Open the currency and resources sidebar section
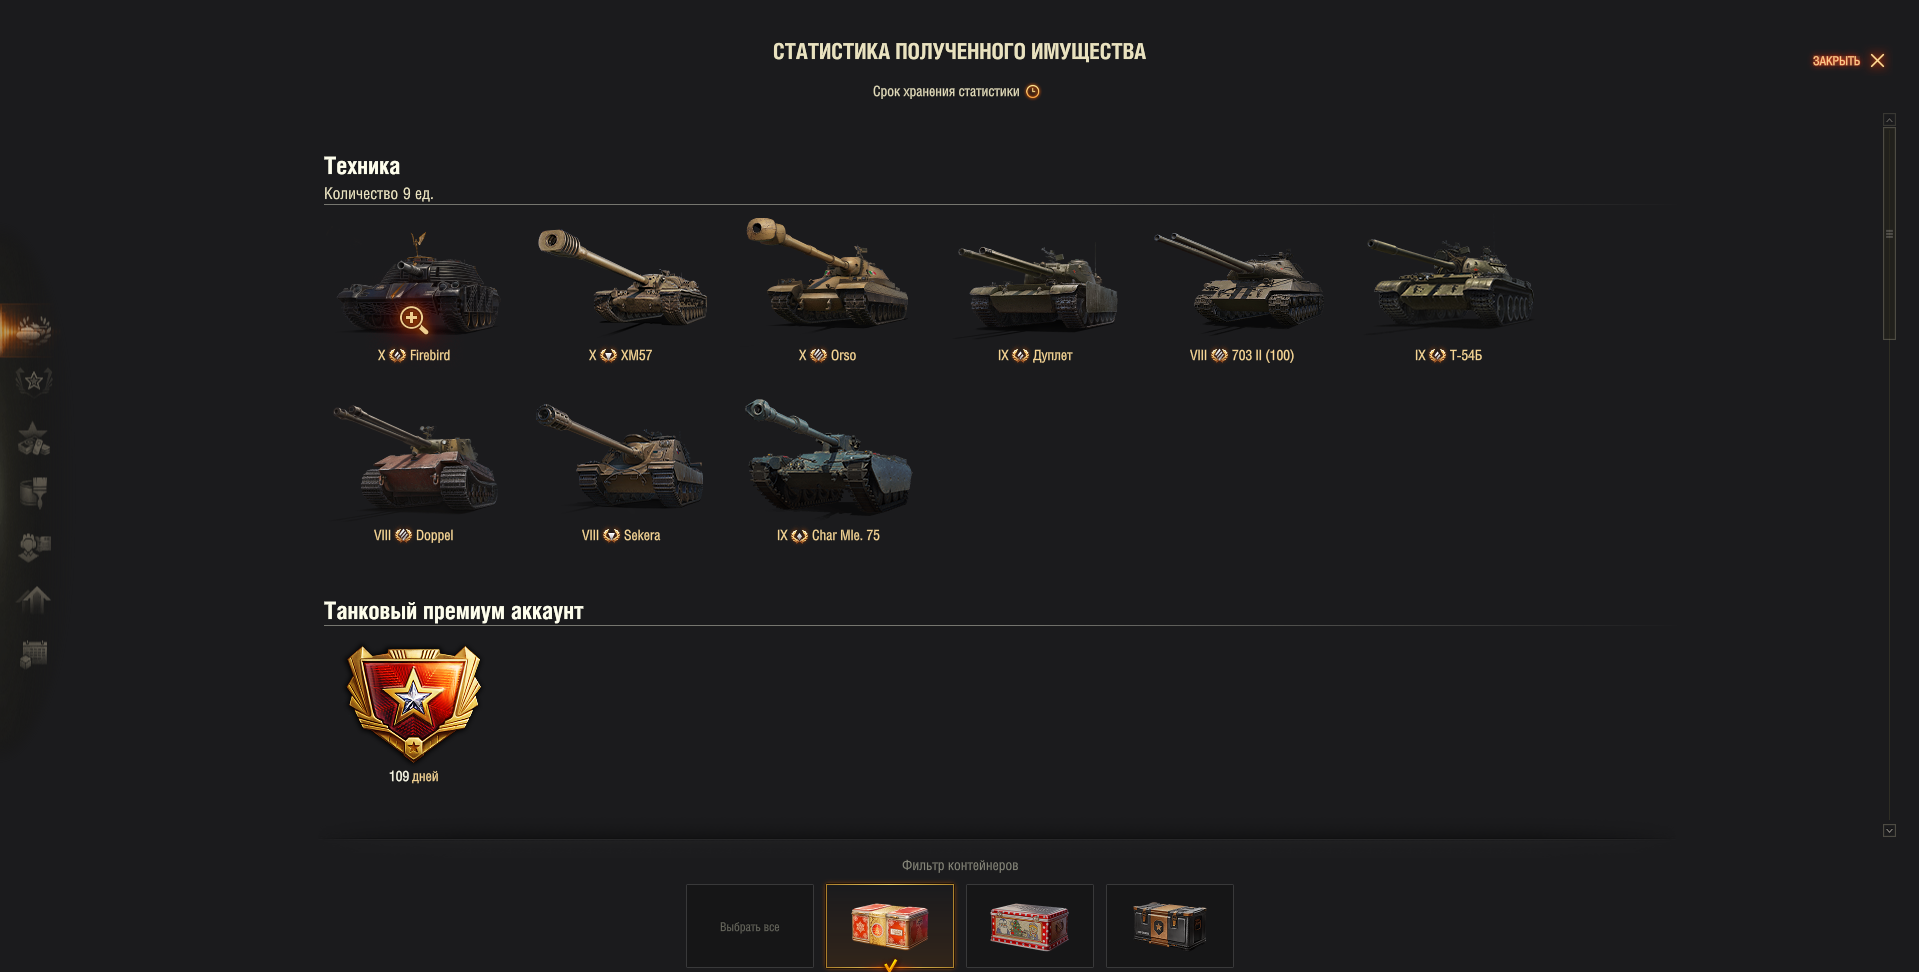1919x972 pixels. 33,438
